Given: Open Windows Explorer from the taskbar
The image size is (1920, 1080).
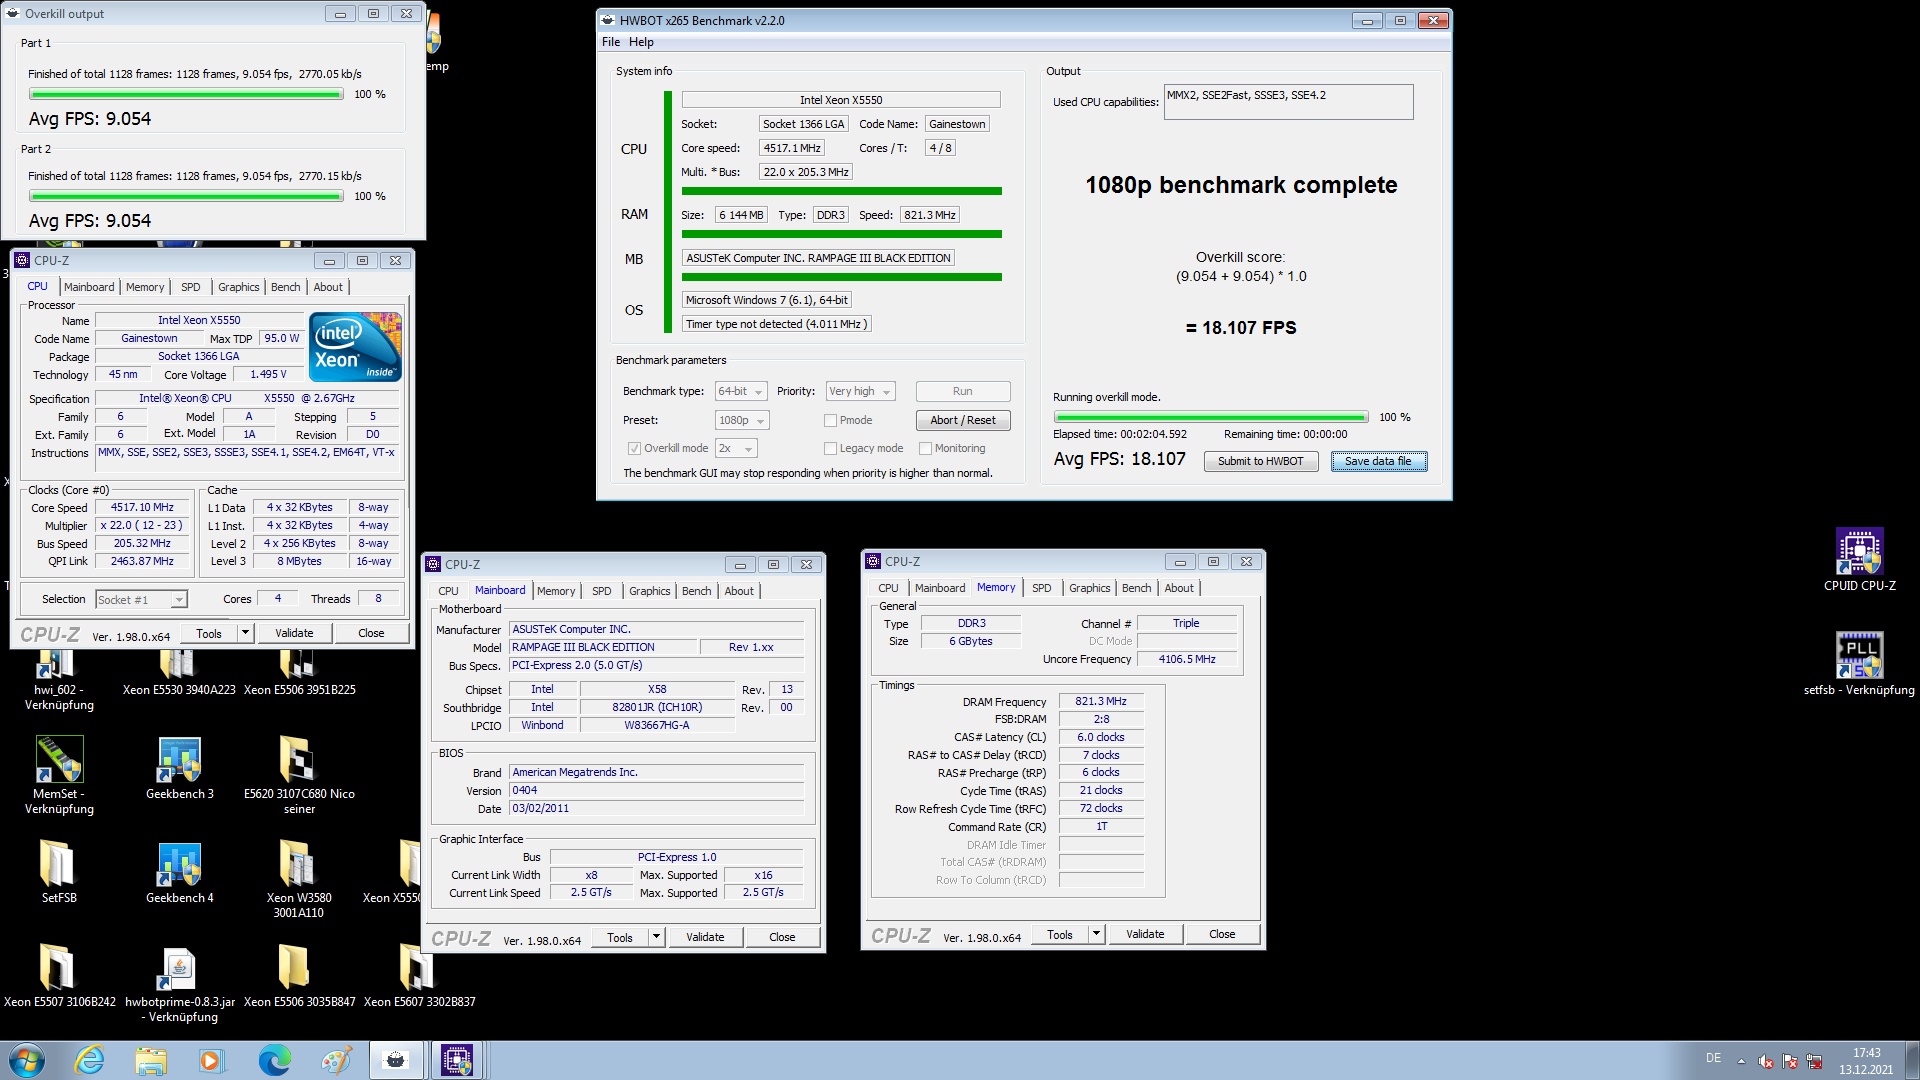Looking at the screenshot, I should (151, 1060).
